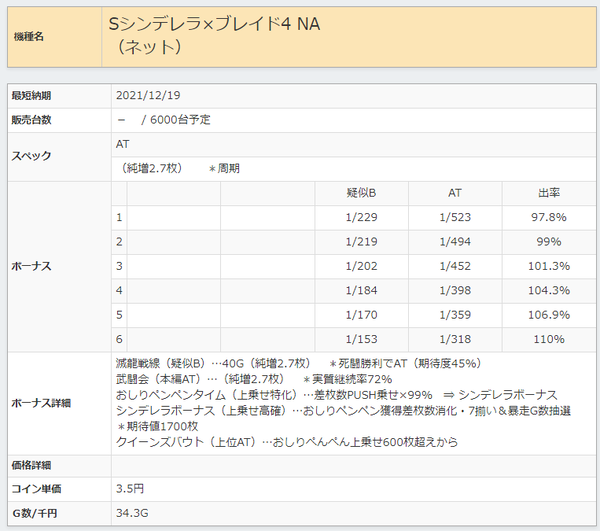Select the （純増2.7枚） ＊周期 spec text
The image size is (600, 531).
tap(180, 168)
